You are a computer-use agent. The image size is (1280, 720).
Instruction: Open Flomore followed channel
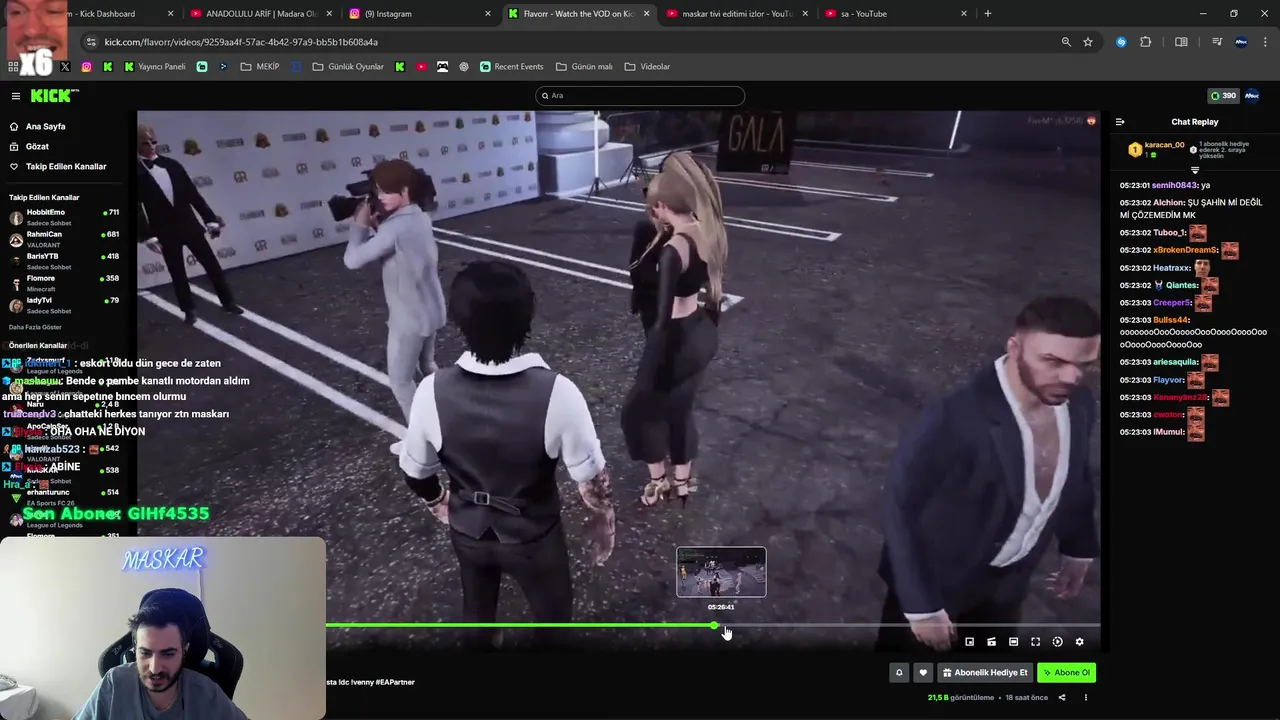tap(64, 283)
